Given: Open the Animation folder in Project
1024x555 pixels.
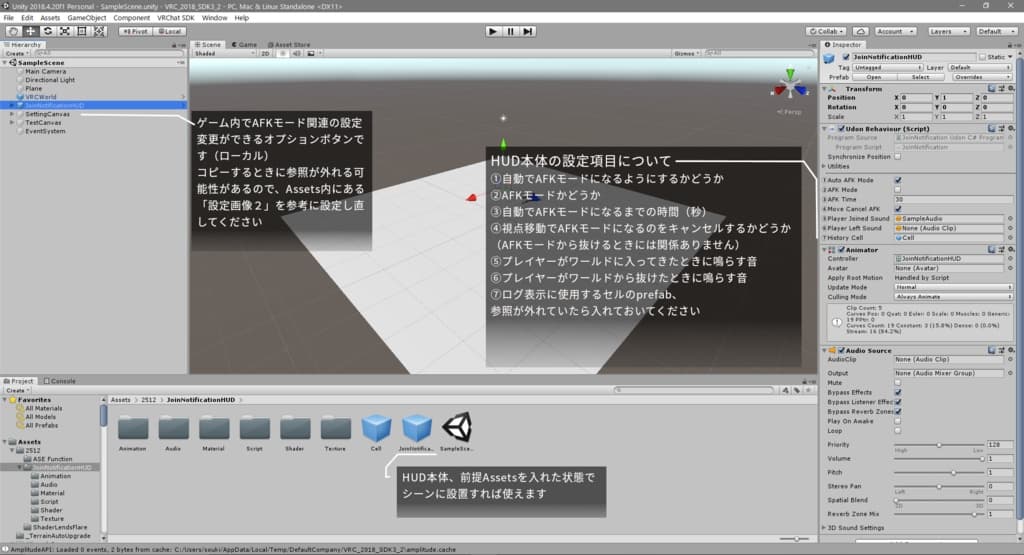Looking at the screenshot, I should pos(133,433).
